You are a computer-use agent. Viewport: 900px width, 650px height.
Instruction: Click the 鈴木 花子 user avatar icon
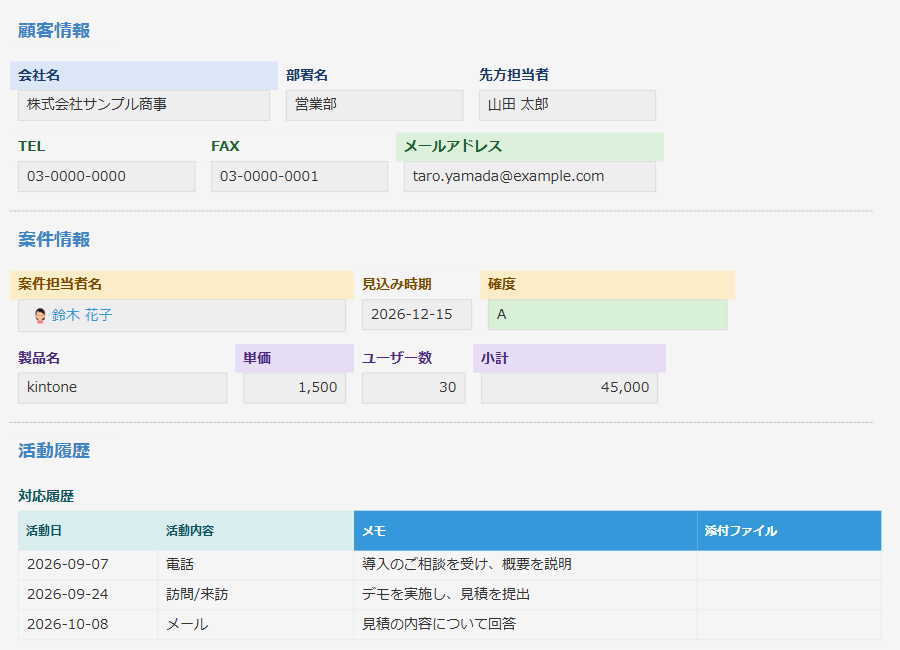pos(40,315)
